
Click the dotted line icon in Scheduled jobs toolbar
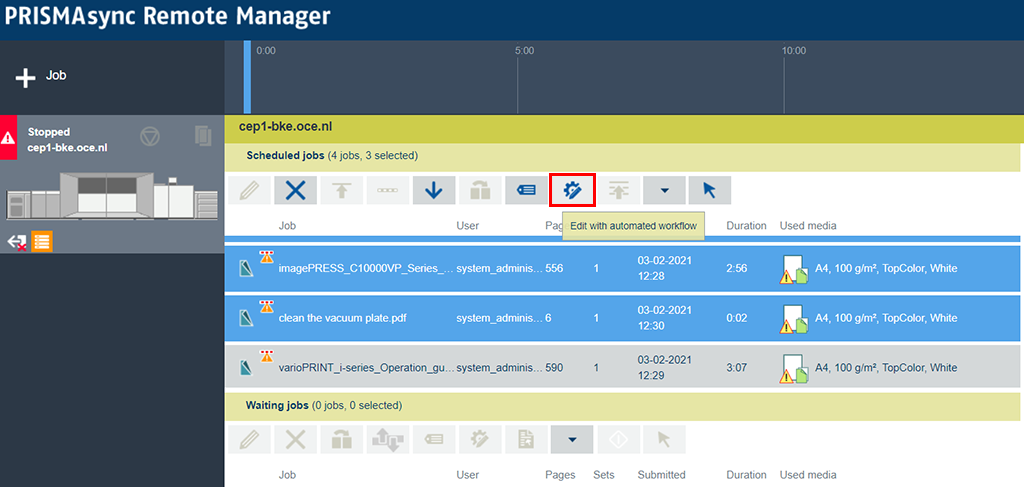coord(388,191)
